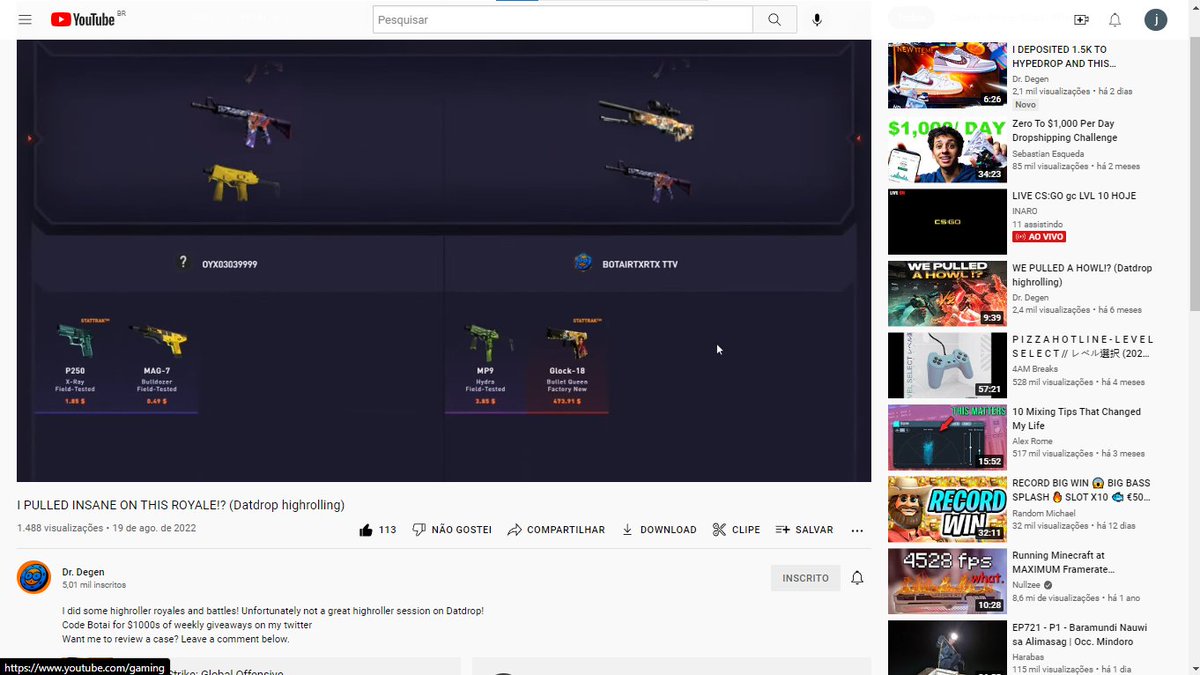
Task: Click the Glock-18 Bullet Queen item
Action: pyautogui.click(x=566, y=365)
